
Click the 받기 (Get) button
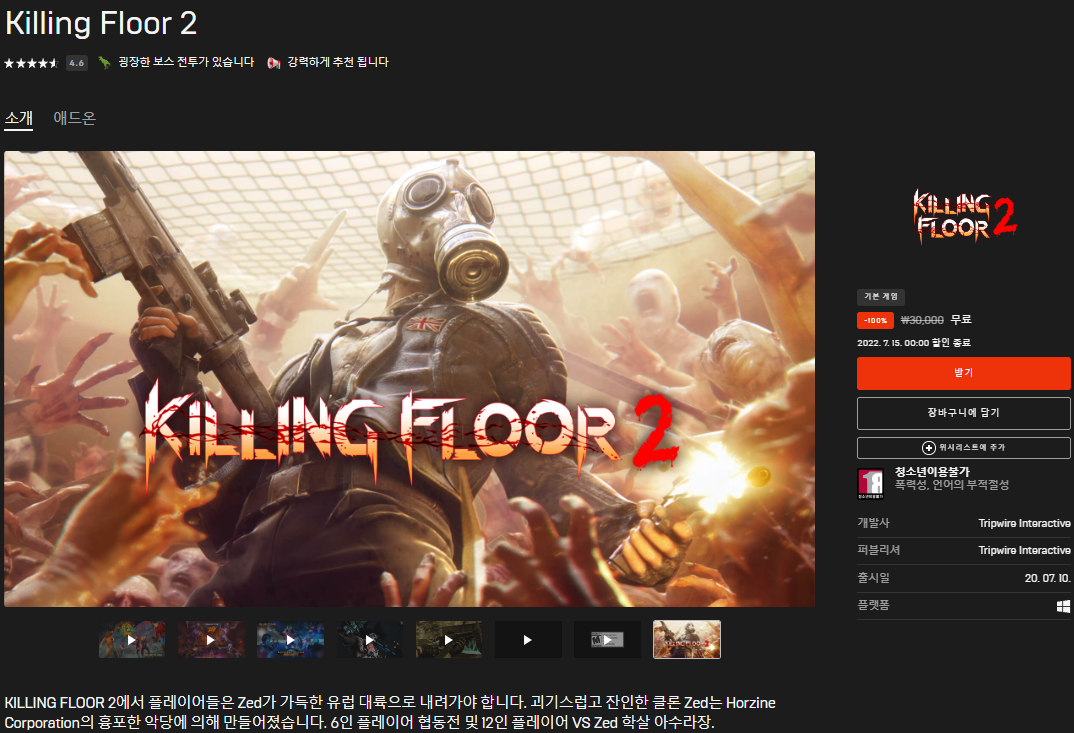point(963,373)
